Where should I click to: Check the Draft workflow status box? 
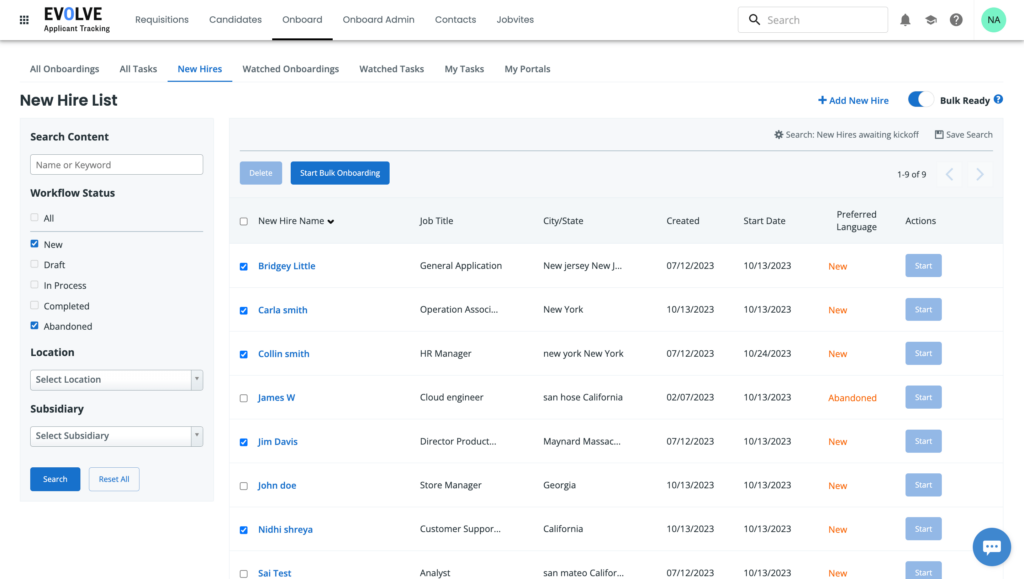click(35, 265)
